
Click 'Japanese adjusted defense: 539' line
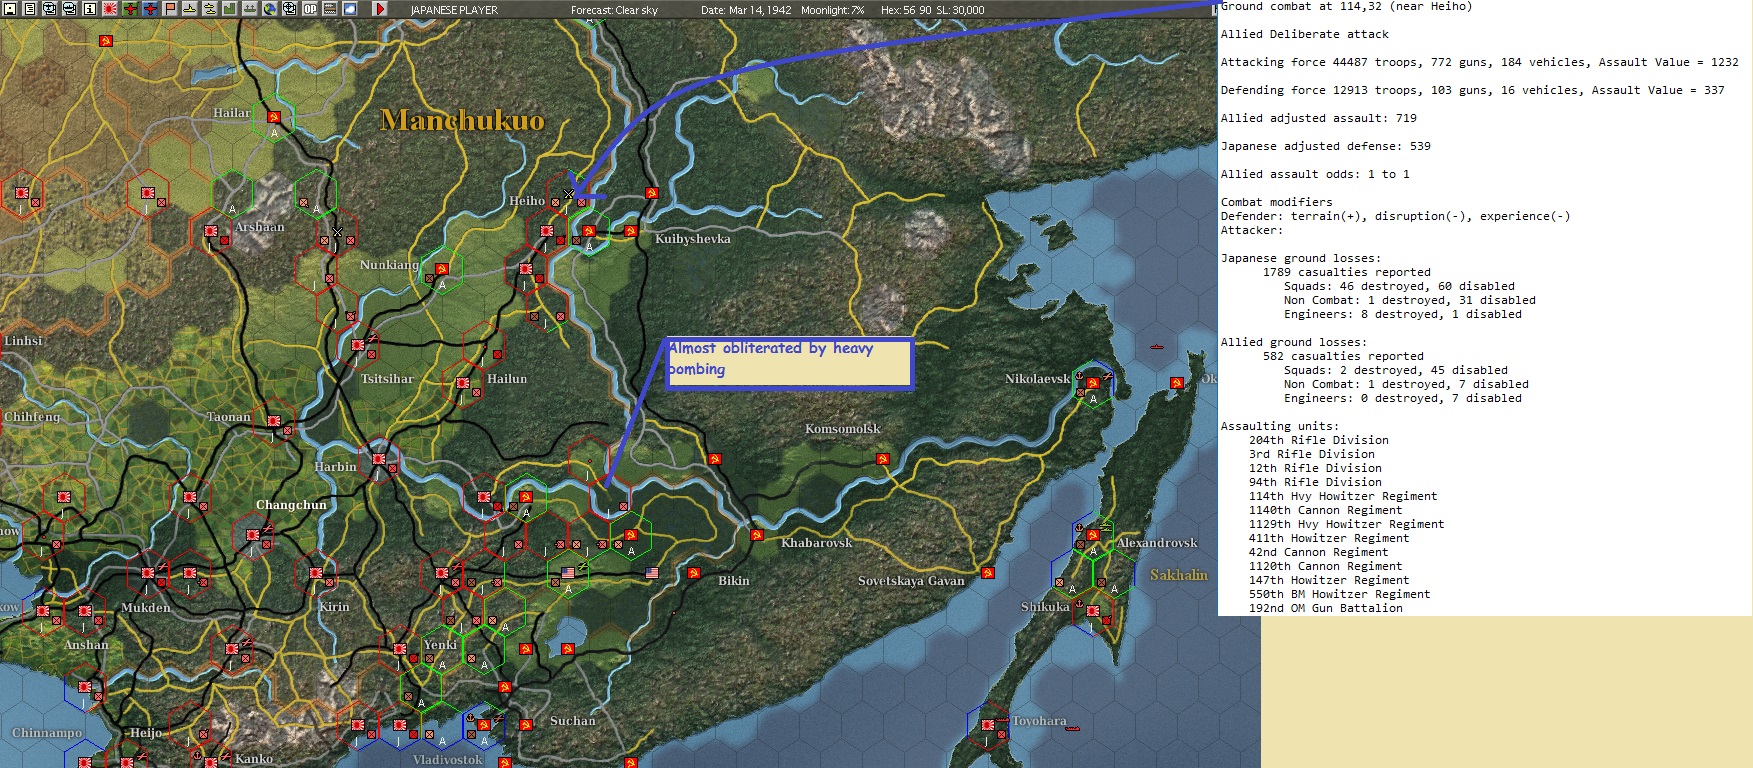(x=1326, y=146)
